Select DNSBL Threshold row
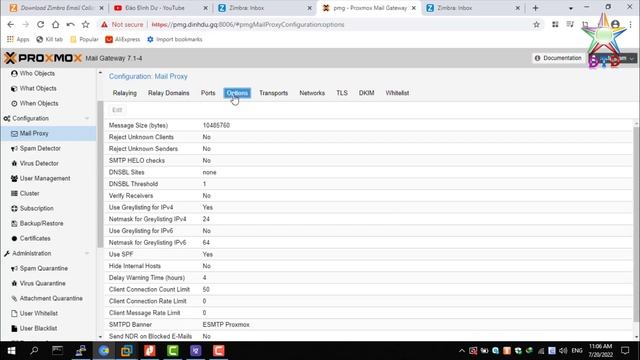640x360 pixels. tap(369, 184)
